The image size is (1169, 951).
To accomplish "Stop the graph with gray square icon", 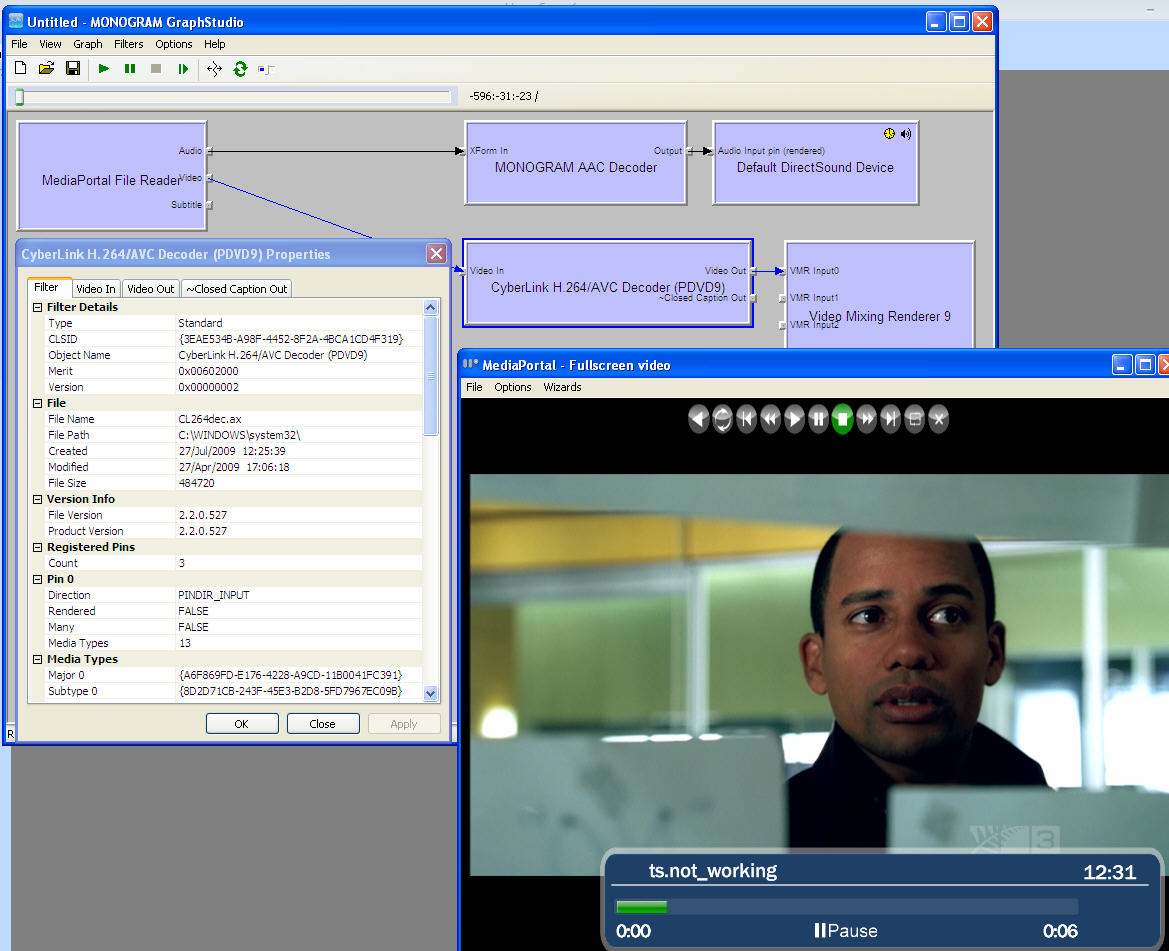I will 156,69.
